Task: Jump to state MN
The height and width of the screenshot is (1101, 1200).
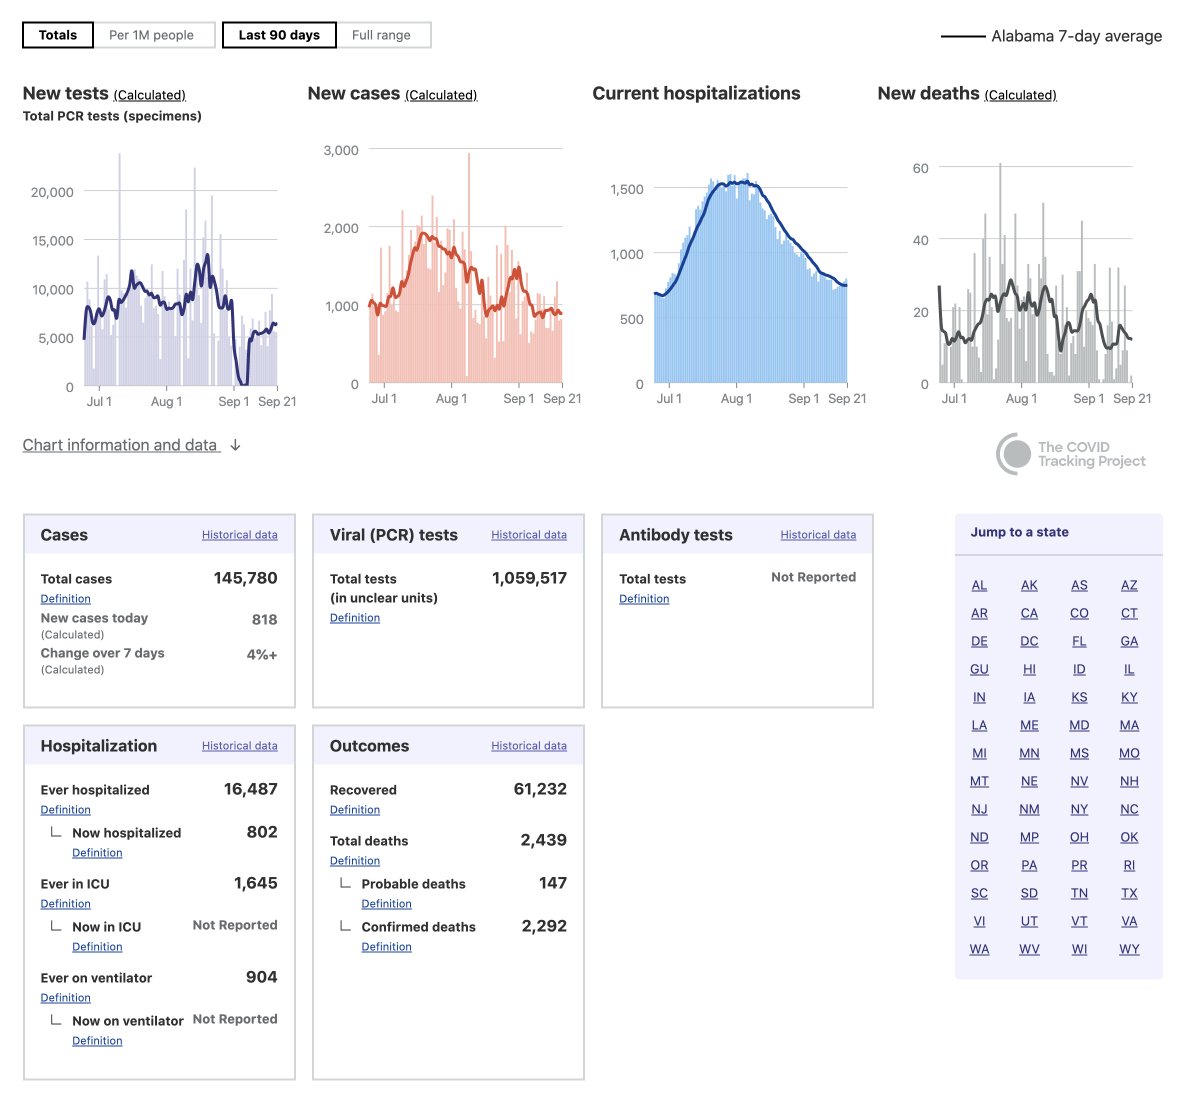Action: click(1029, 753)
